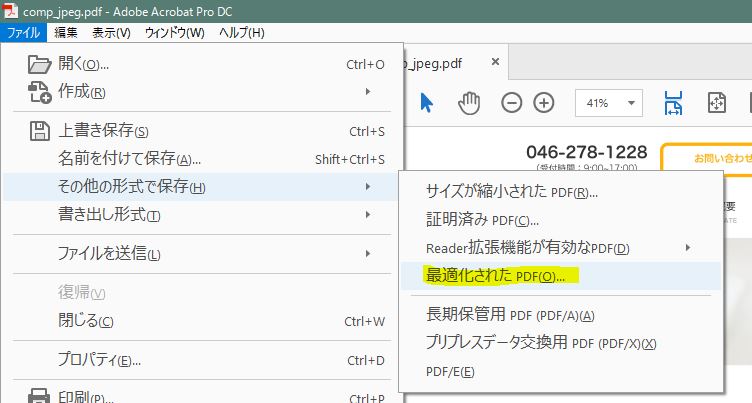The image size is (752, 403).
Task: Open the zoom percentage dropdown arrow
Action: [632, 103]
